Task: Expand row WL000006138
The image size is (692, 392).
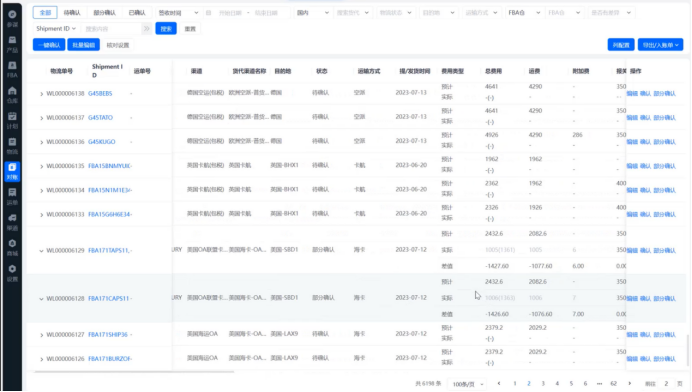Action: click(41, 94)
